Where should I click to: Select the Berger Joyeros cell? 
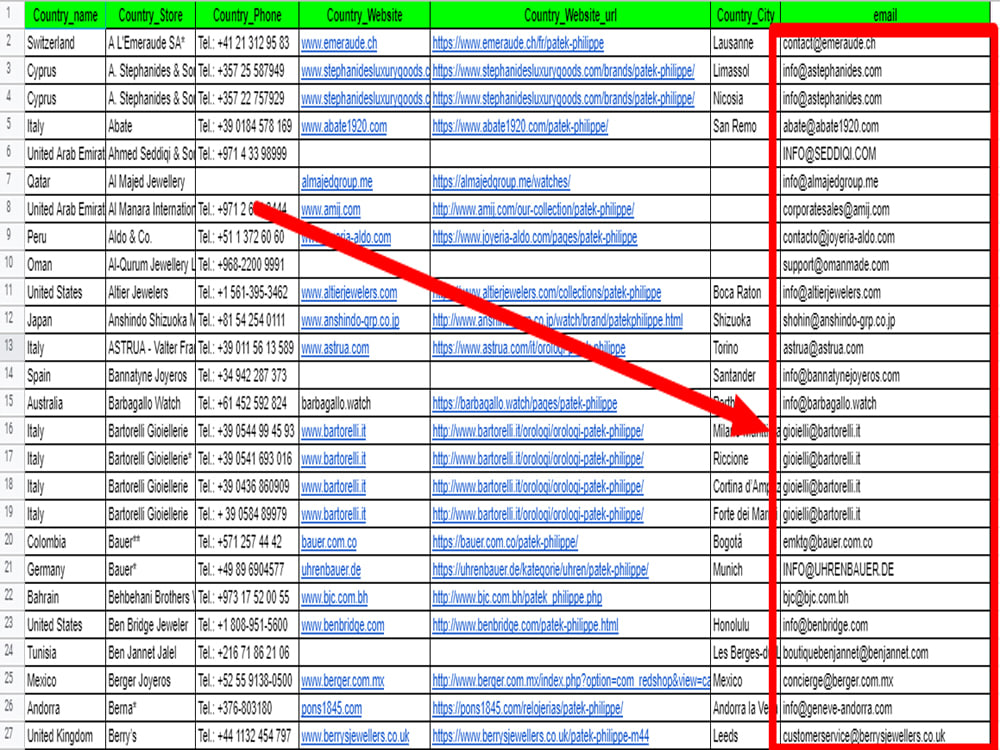coord(151,680)
